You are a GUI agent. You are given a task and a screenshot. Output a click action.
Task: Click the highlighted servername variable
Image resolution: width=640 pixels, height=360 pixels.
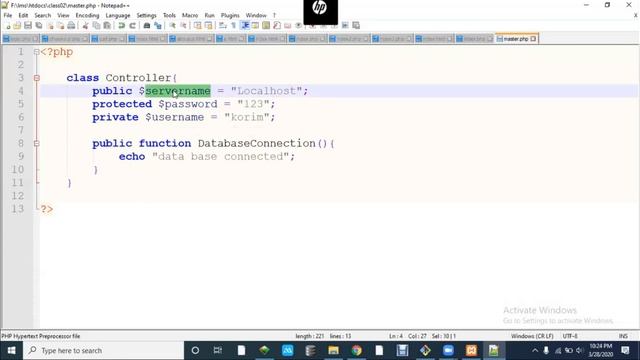click(x=178, y=91)
